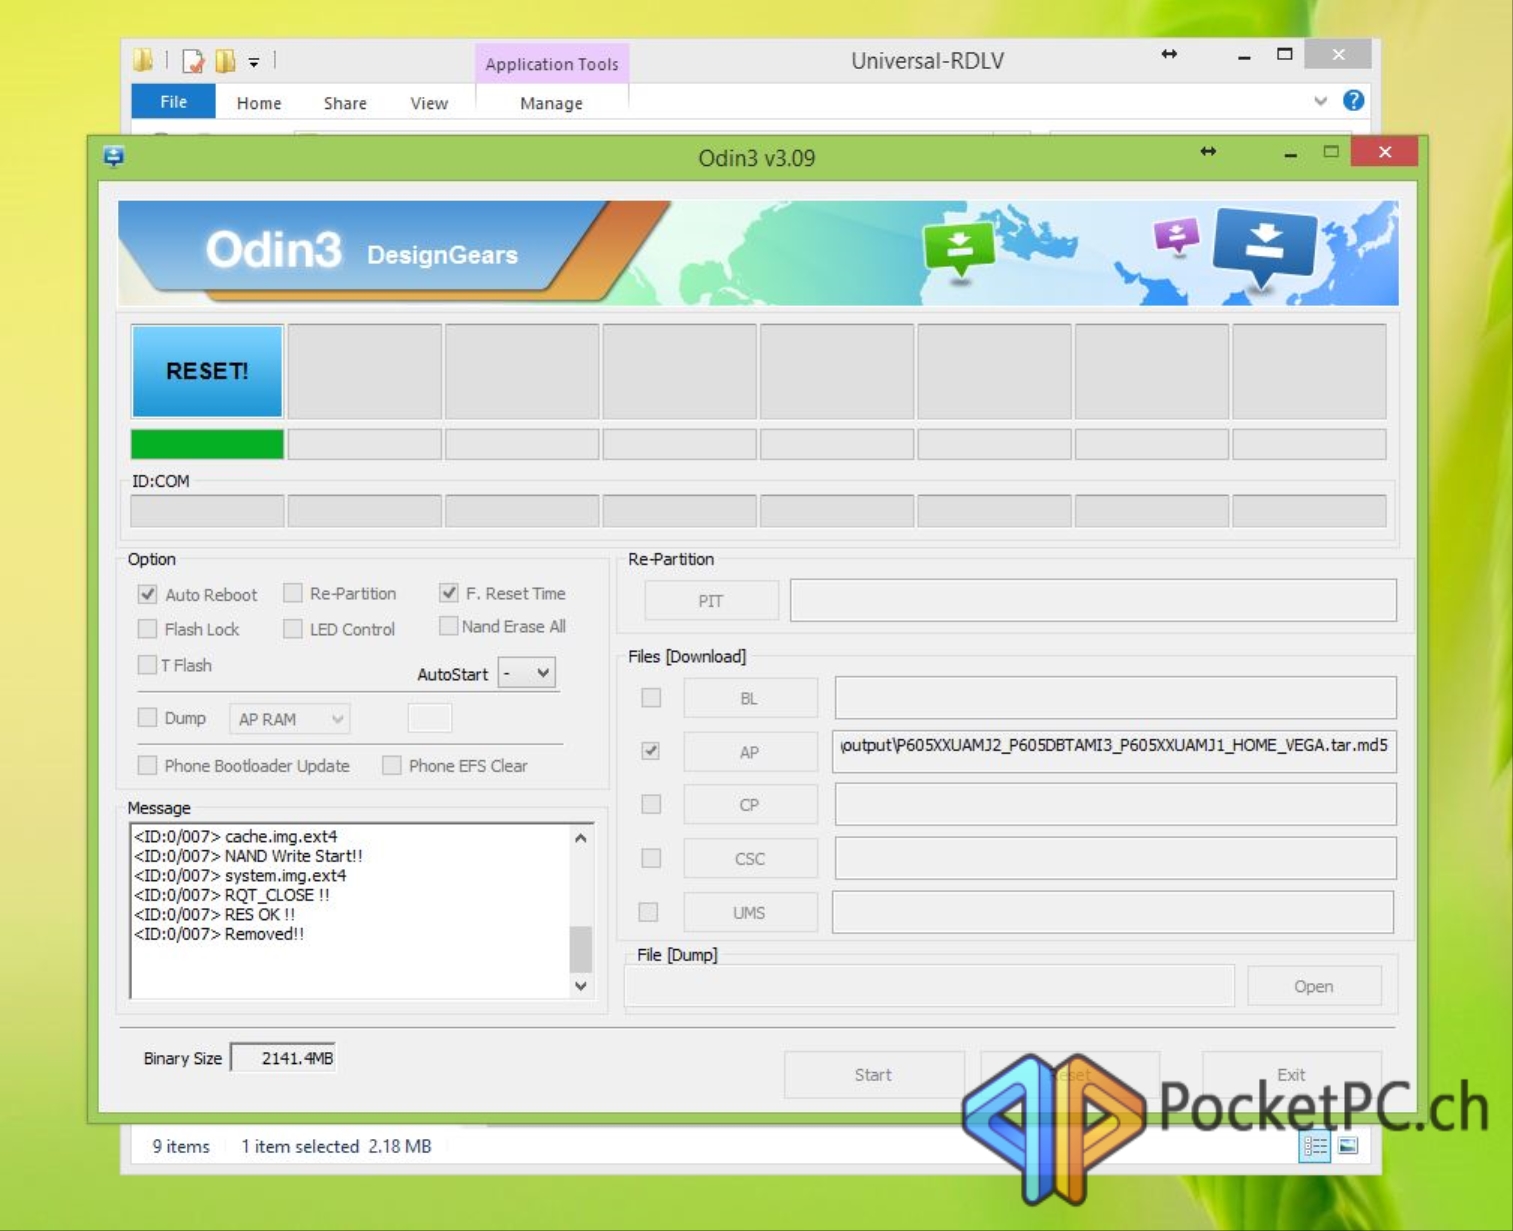Open the View ribbon tab
The image size is (1513, 1231).
429,102
